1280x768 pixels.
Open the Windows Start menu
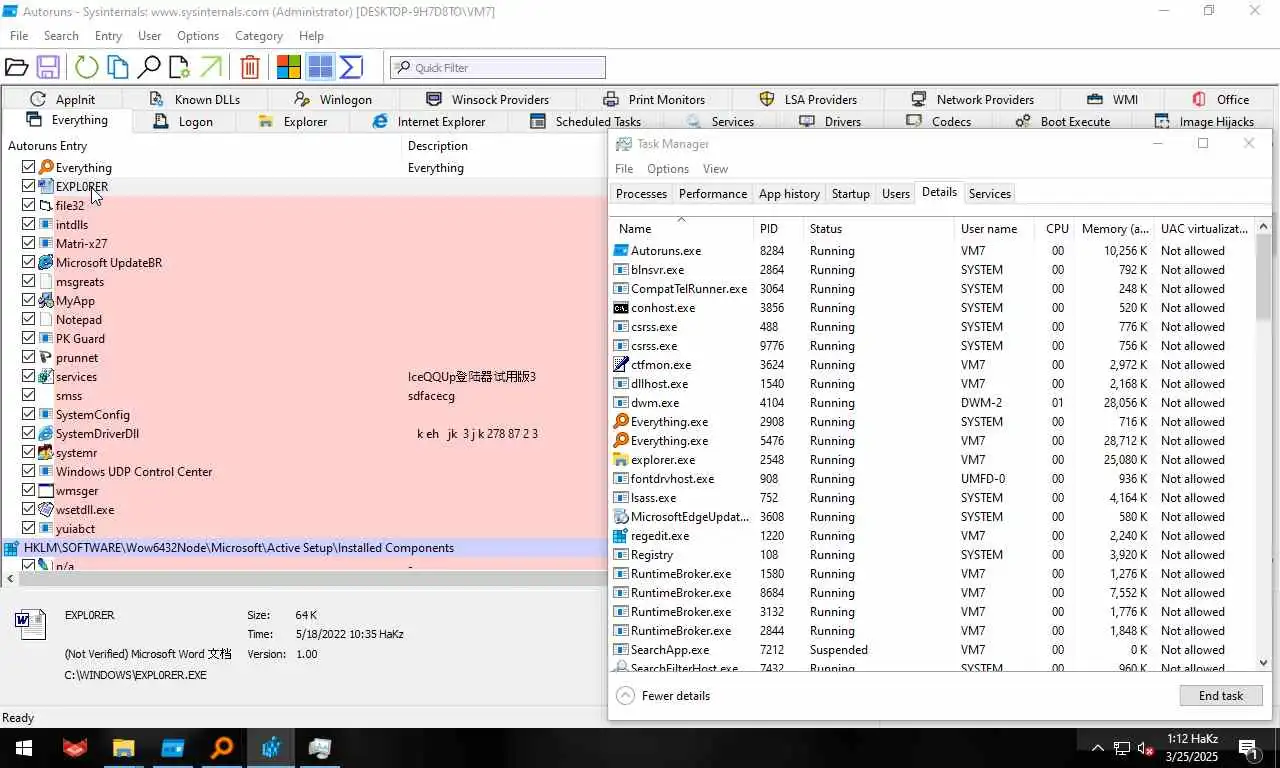tap(24, 748)
